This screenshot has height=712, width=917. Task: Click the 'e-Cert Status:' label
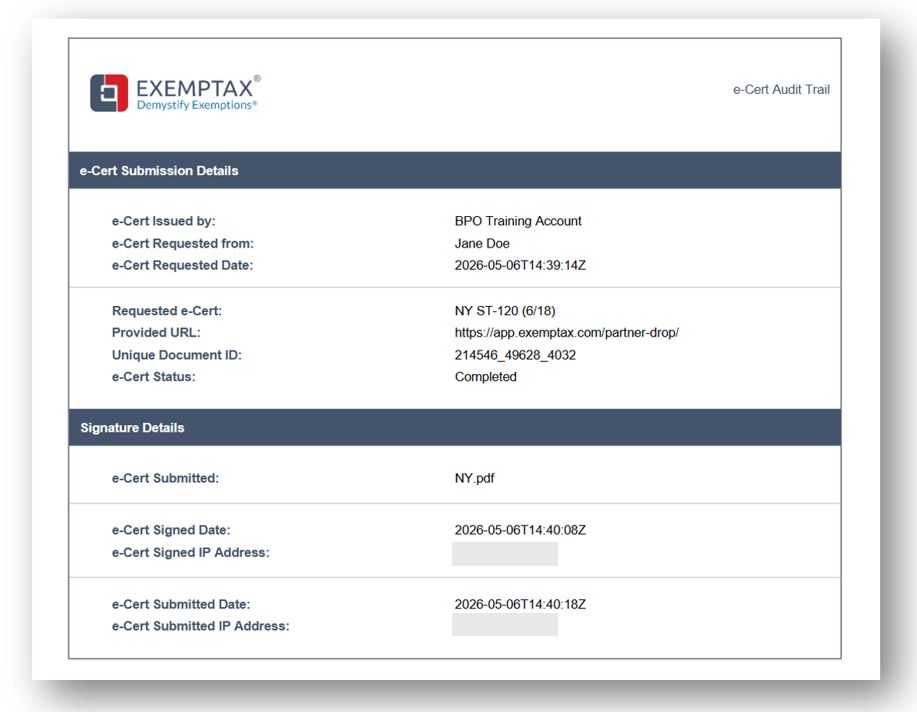154,377
